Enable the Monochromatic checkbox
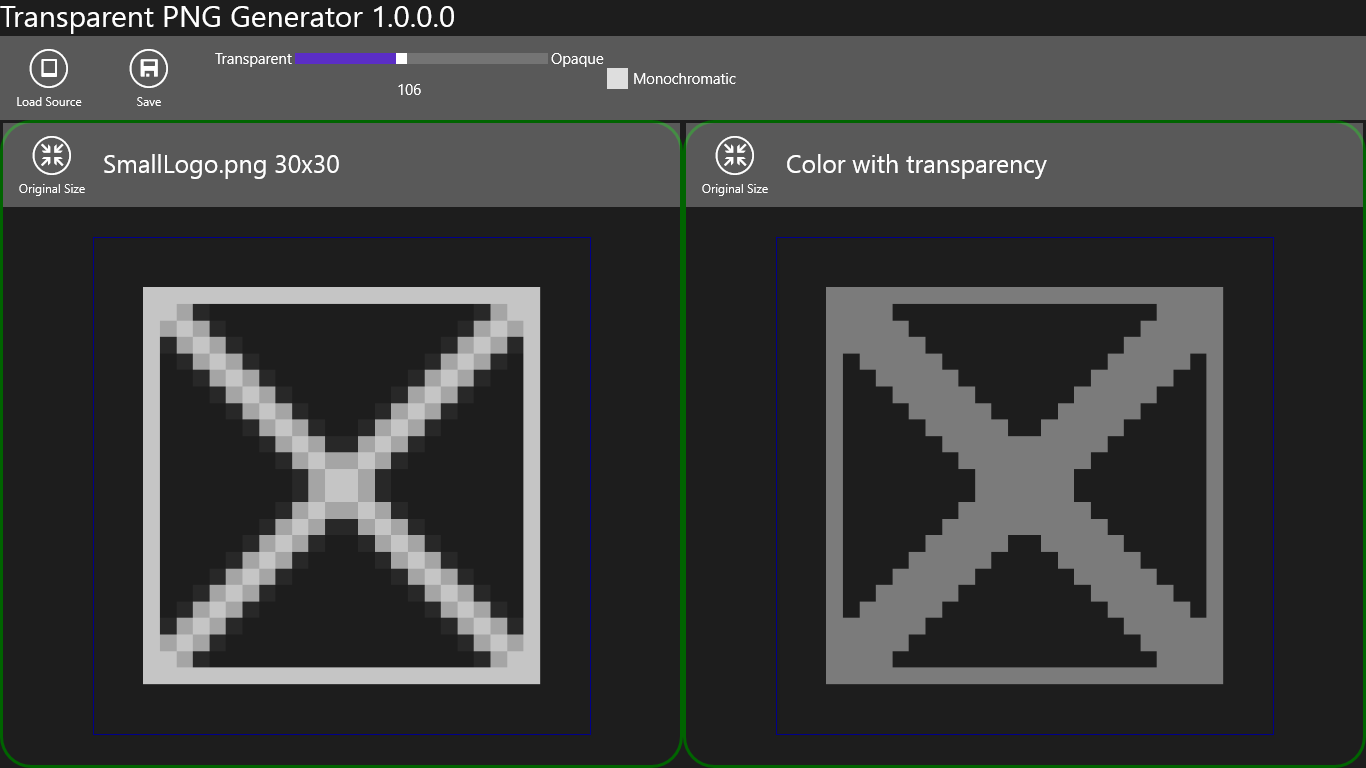Image resolution: width=1366 pixels, height=768 pixels. click(617, 79)
